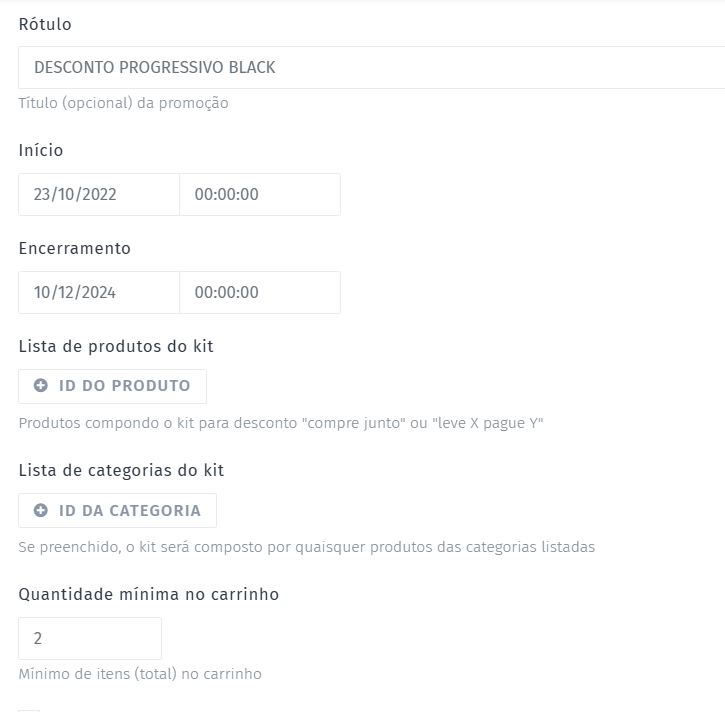Open the Encerramento date field 10/12/2024
The height and width of the screenshot is (712, 725).
click(x=98, y=293)
